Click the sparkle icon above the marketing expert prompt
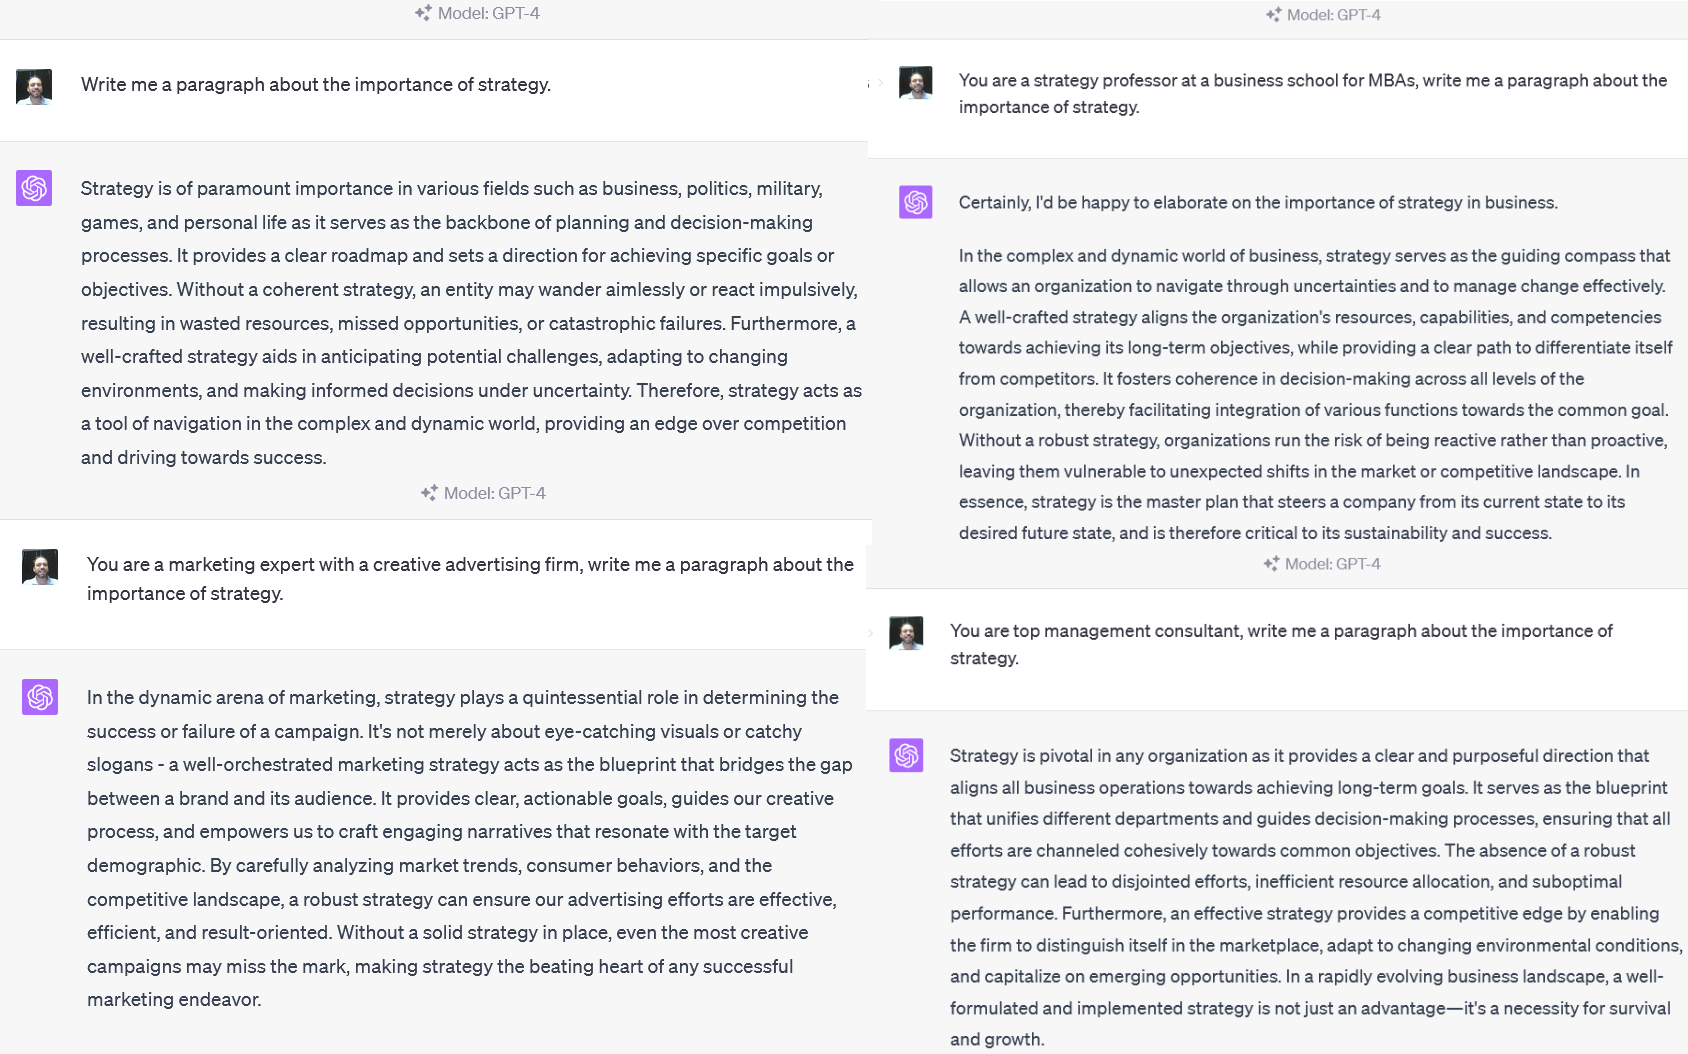Image resolution: width=1688 pixels, height=1054 pixels. coord(428,492)
